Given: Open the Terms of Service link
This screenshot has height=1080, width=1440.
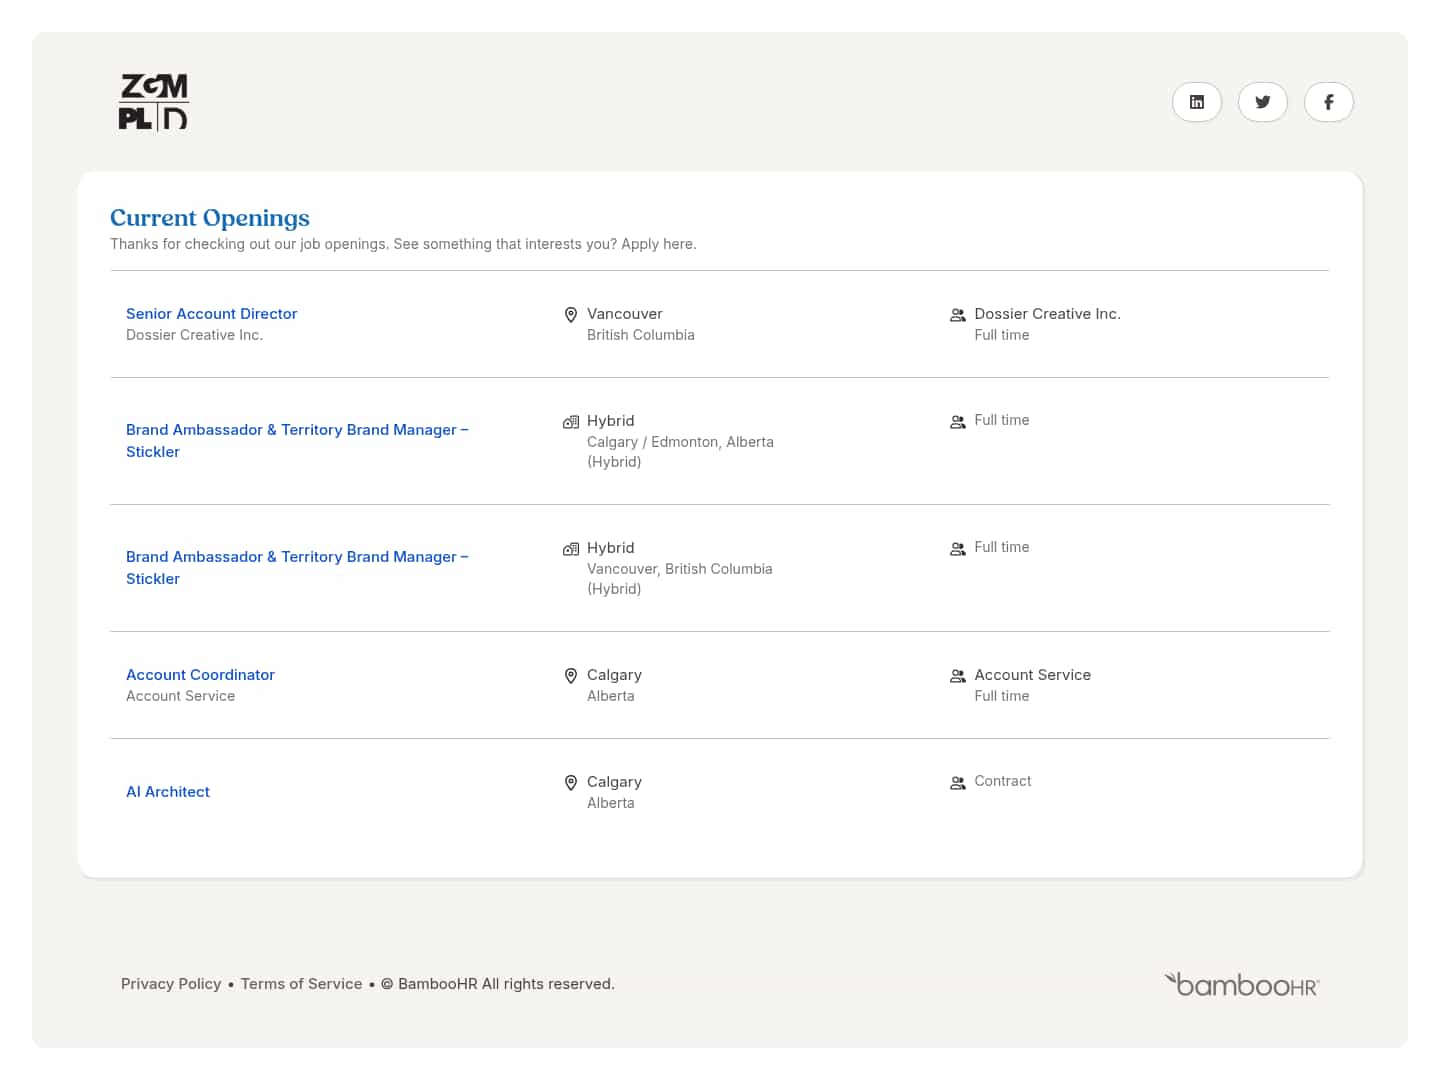Looking at the screenshot, I should tap(301, 983).
